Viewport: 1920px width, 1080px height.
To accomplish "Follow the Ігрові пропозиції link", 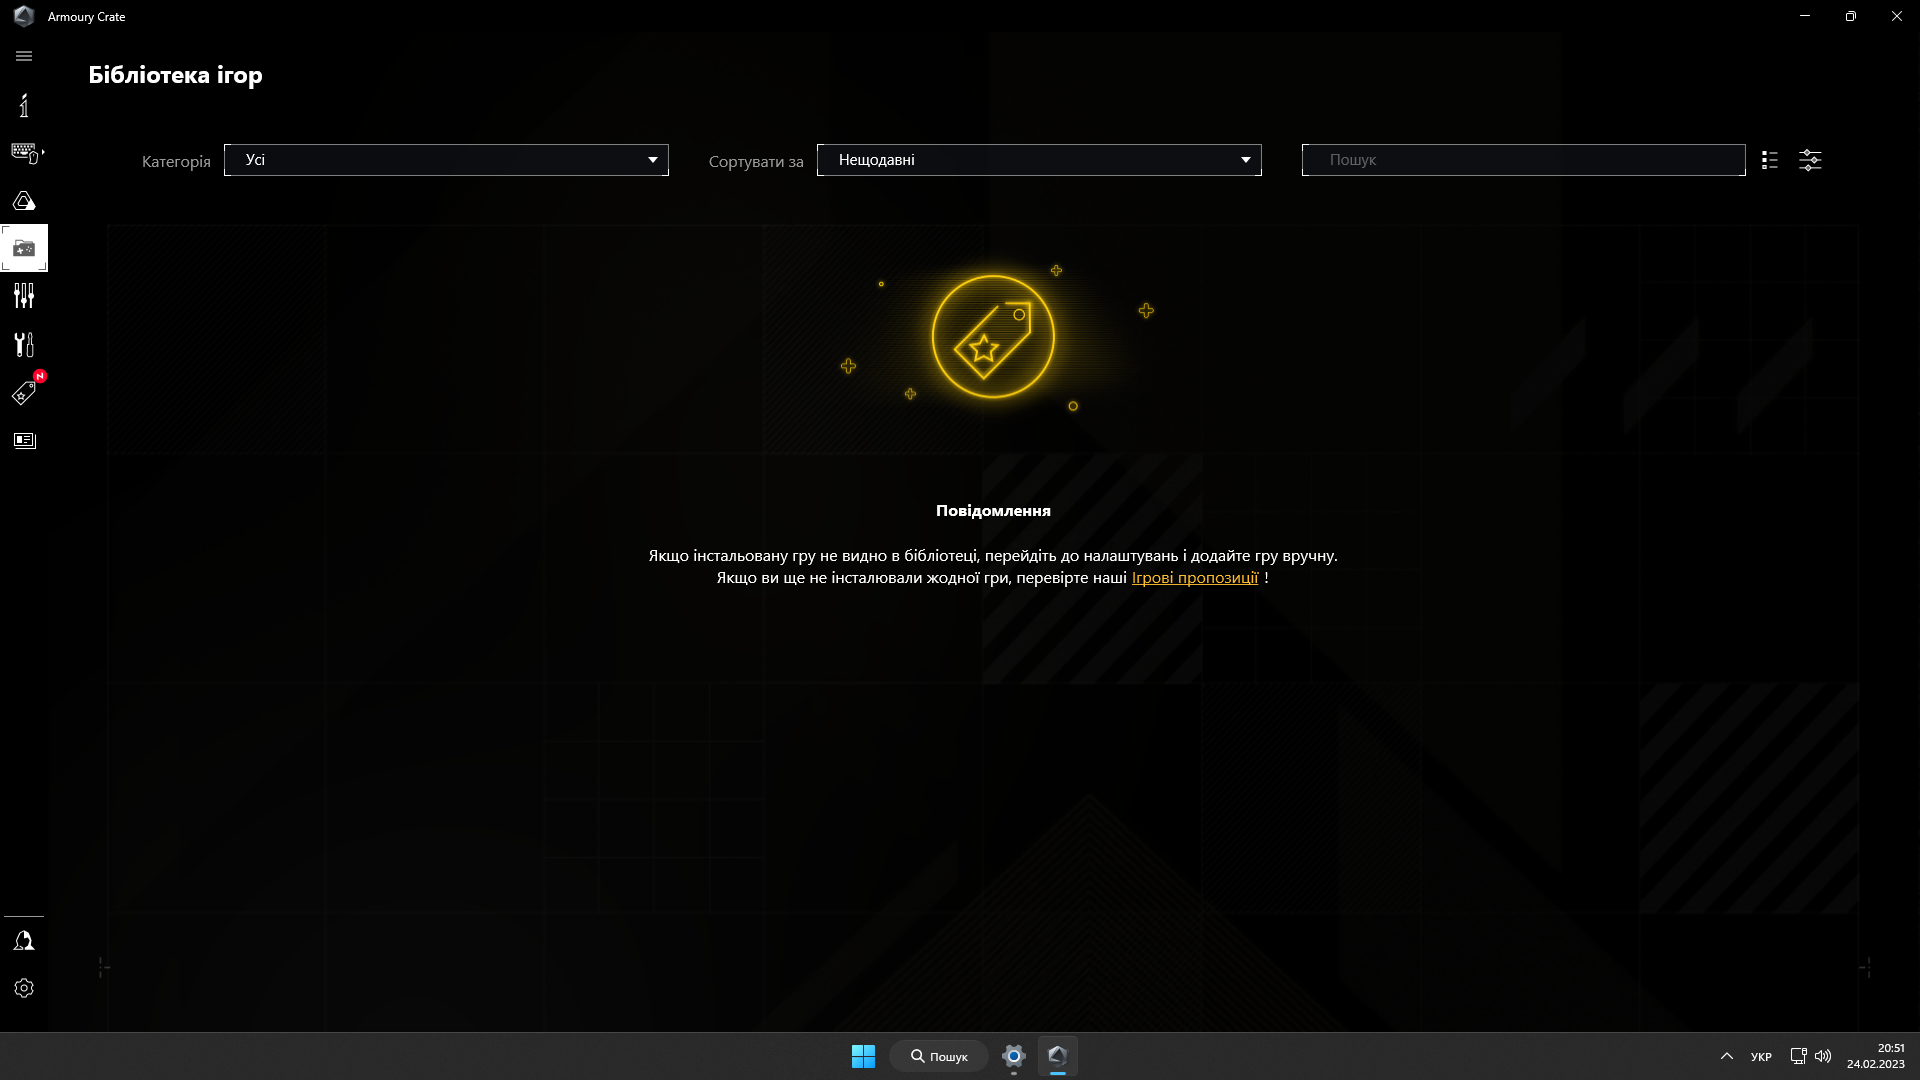I will (x=1194, y=578).
